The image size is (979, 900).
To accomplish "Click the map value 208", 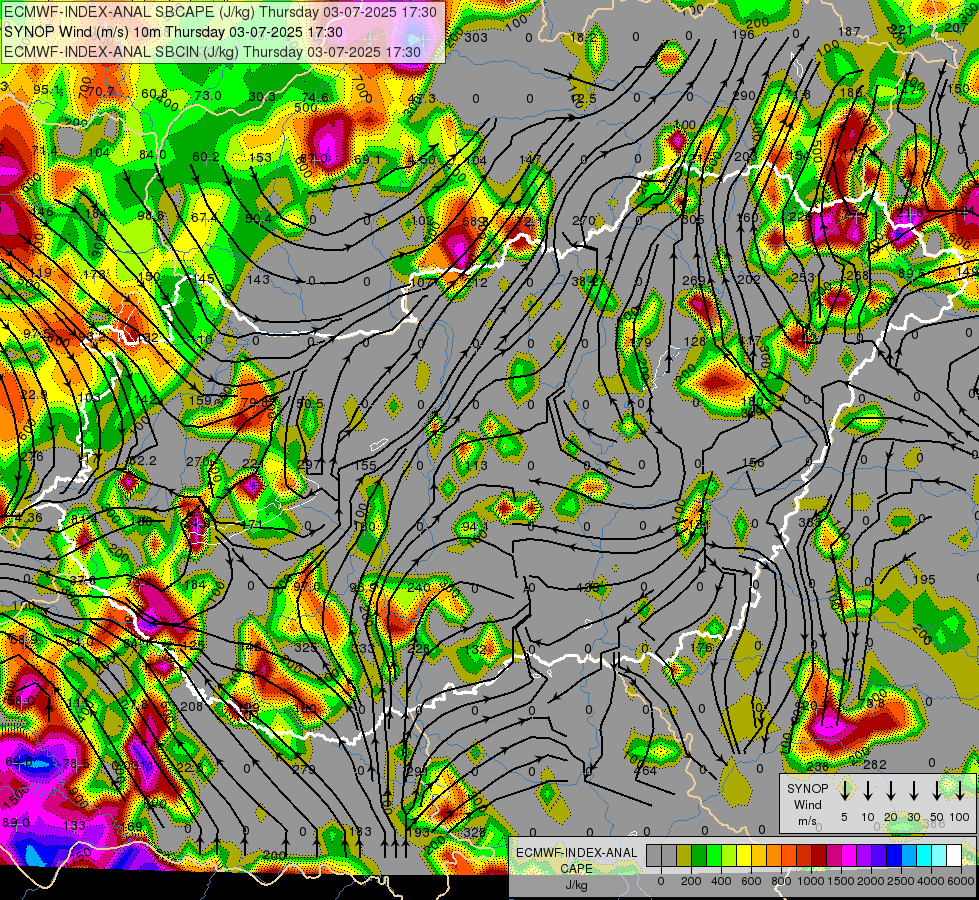I will pyautogui.click(x=191, y=706).
